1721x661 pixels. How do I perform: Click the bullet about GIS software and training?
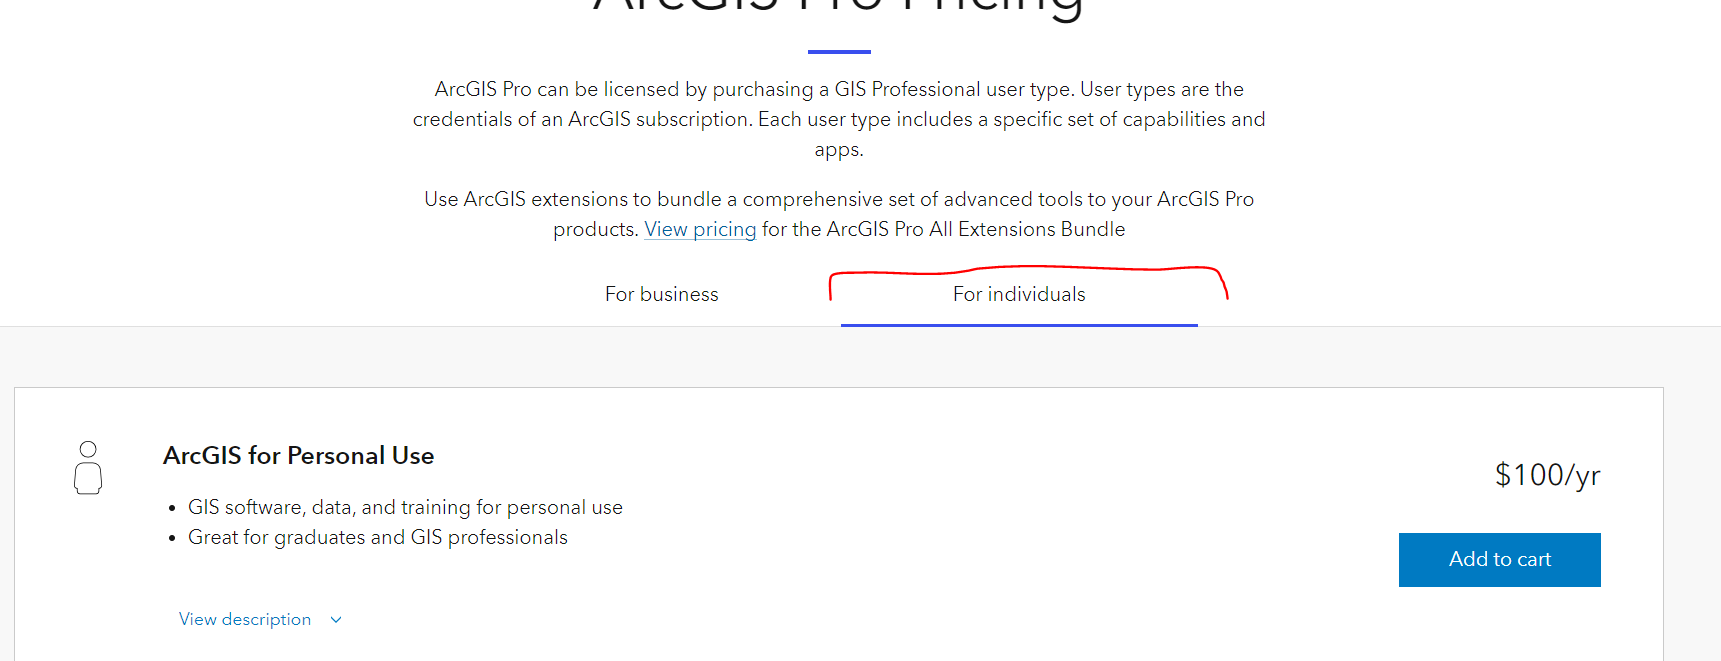(405, 507)
